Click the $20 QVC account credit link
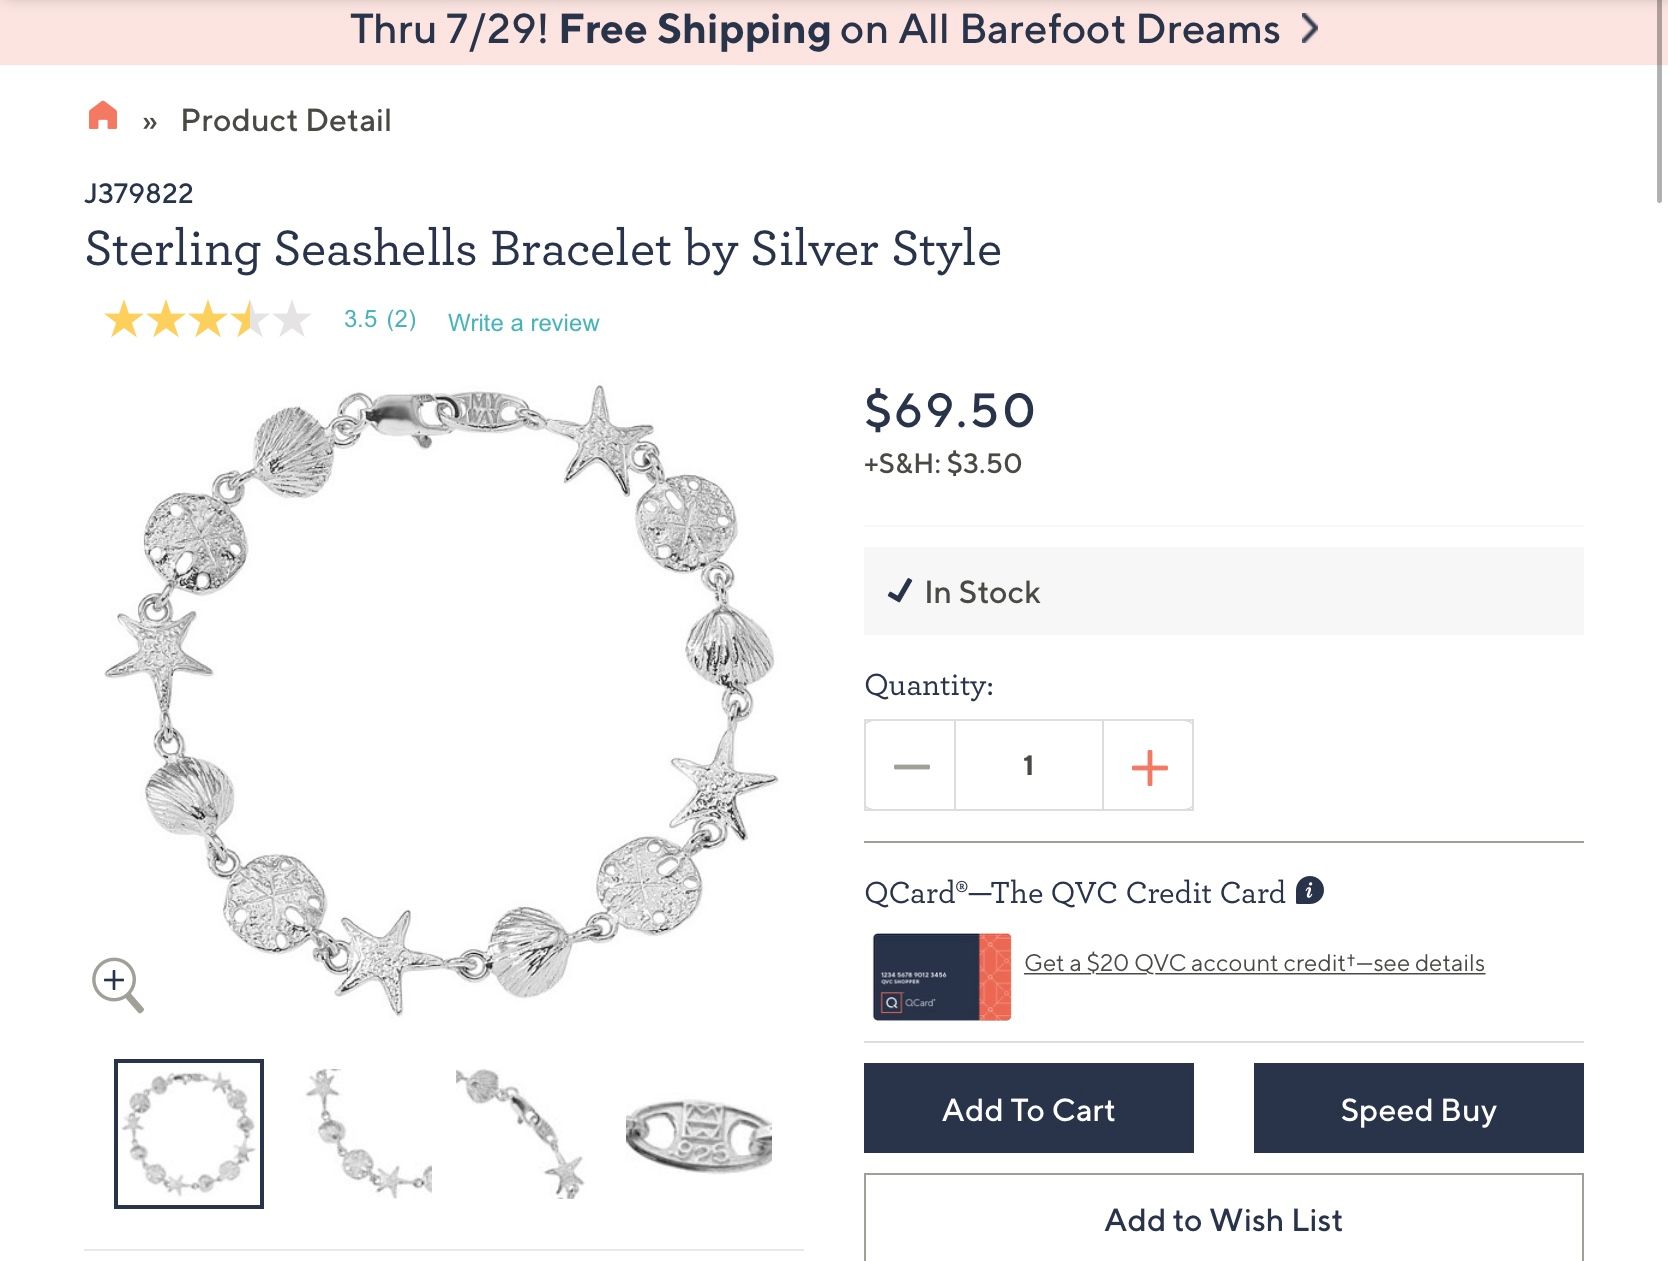The image size is (1668, 1261). (1254, 963)
